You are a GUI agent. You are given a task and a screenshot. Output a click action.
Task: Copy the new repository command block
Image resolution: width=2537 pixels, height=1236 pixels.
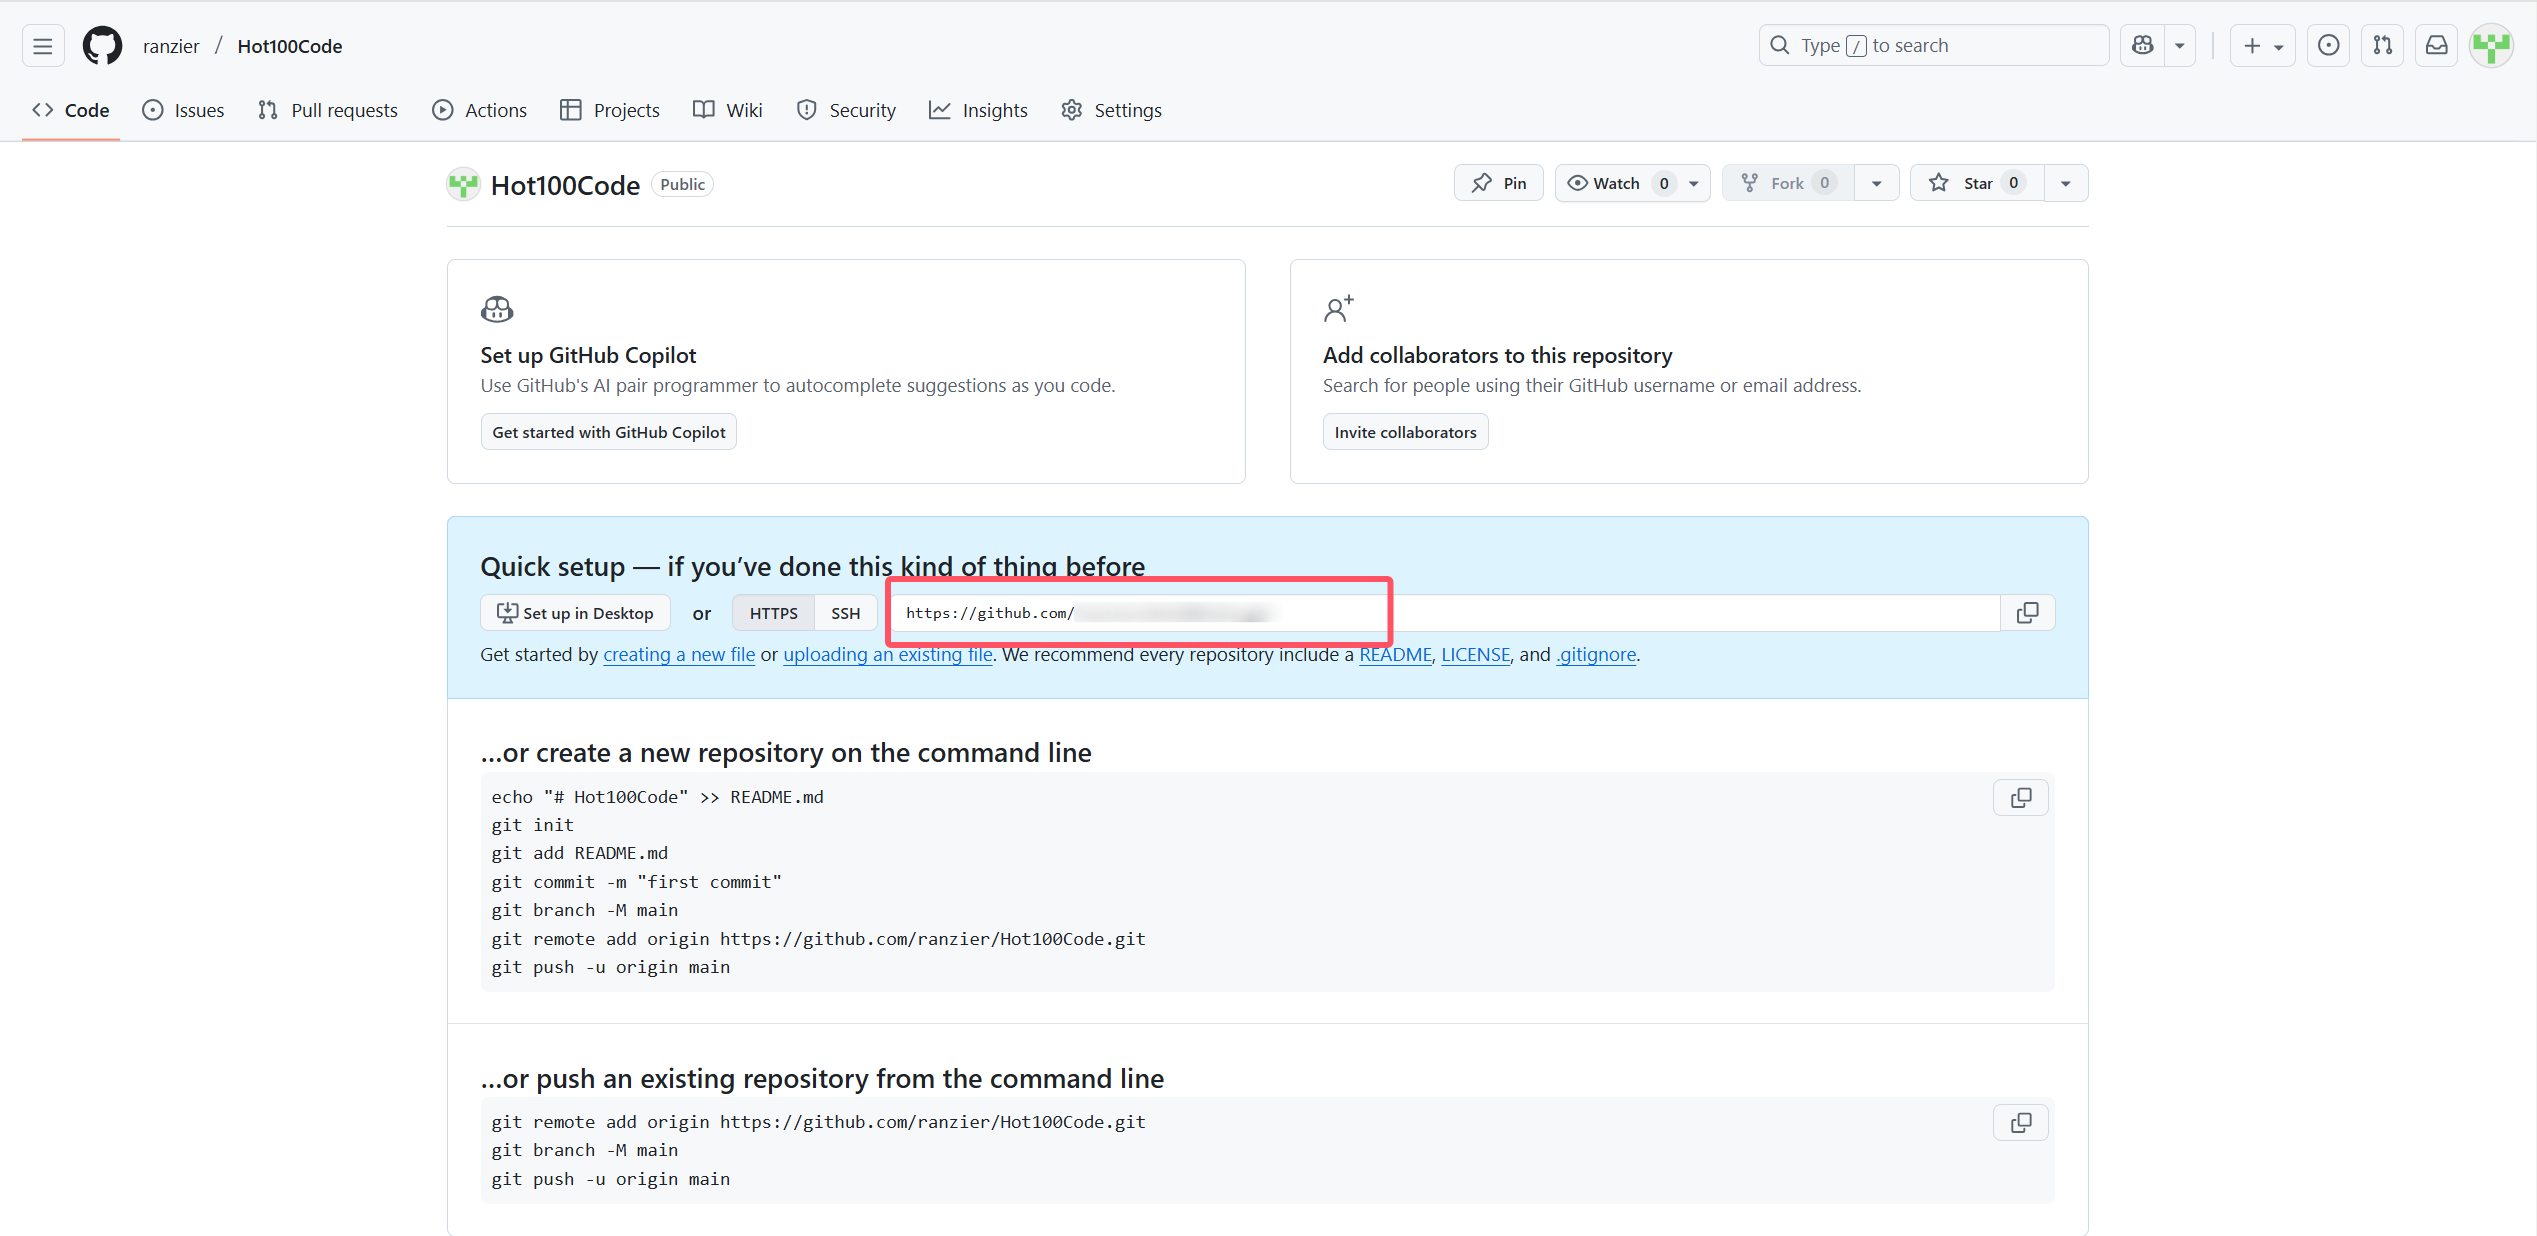coord(2020,798)
